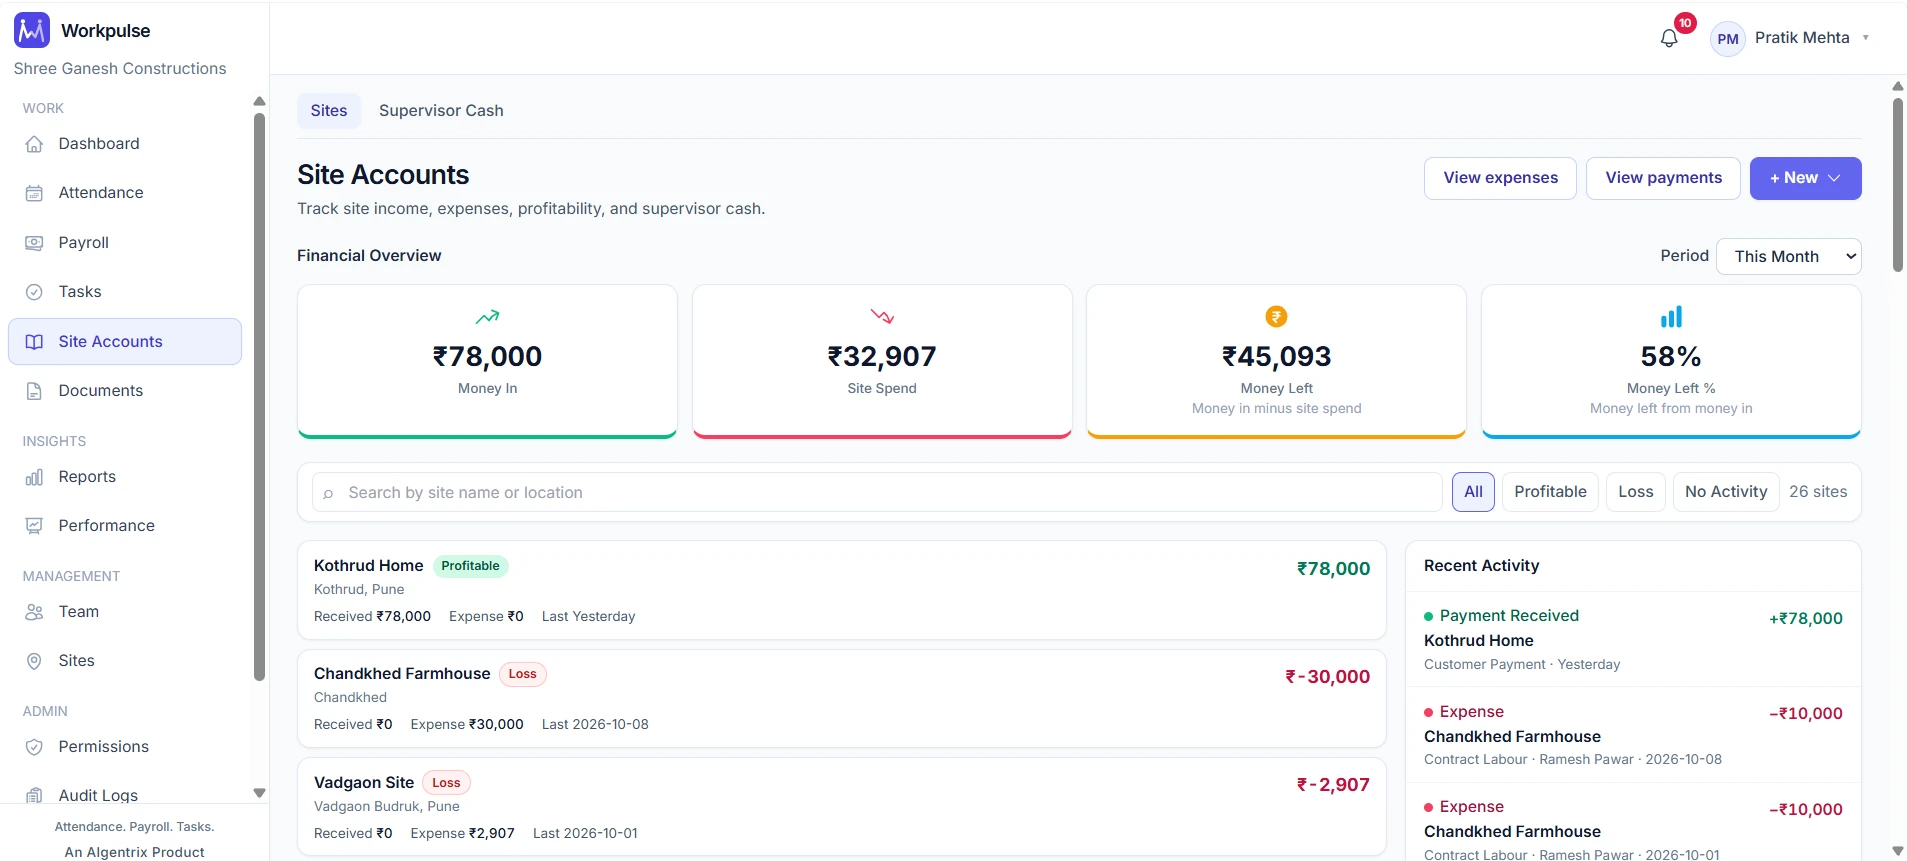Viewport: 1907px width, 861px height.
Task: Click the Permissions shield icon
Action: pos(34,747)
